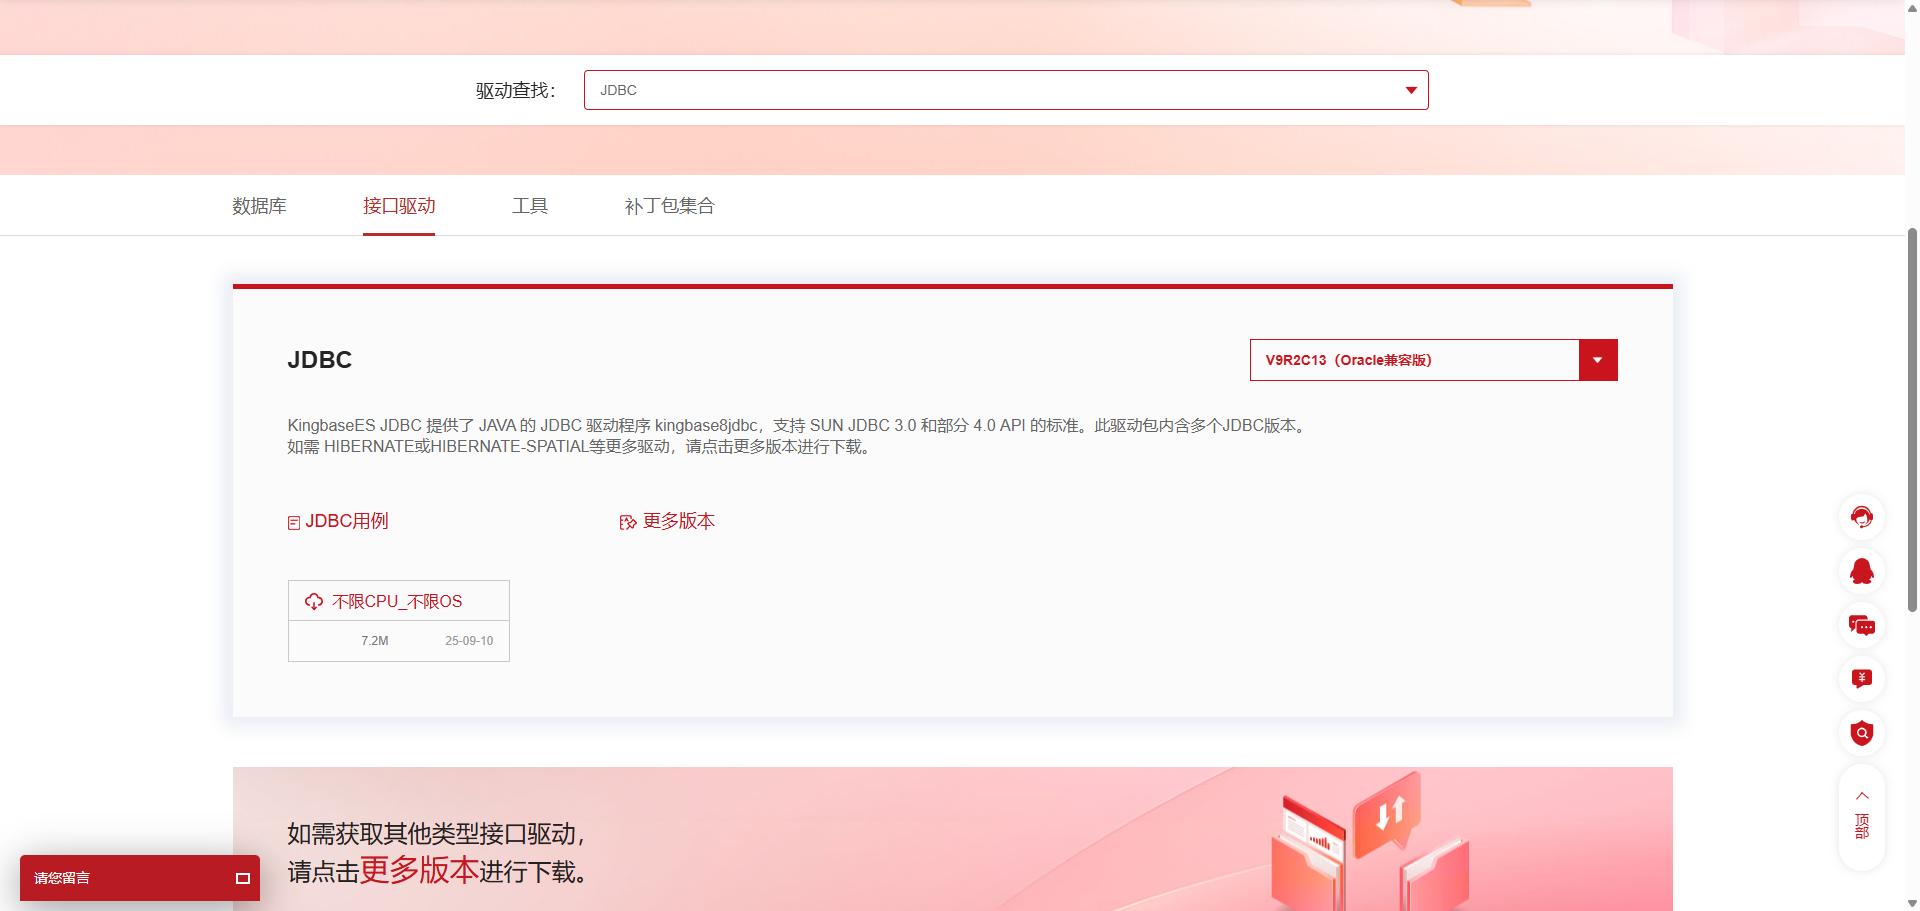Open the yen price inquiry icon

pos(1861,679)
